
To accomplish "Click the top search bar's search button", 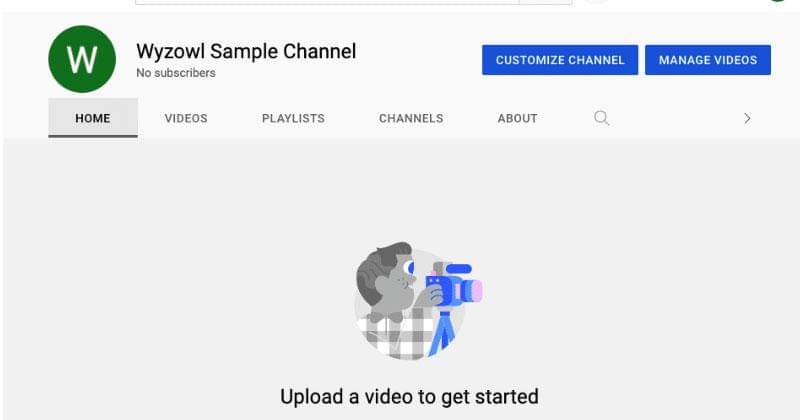I will coord(545,2).
